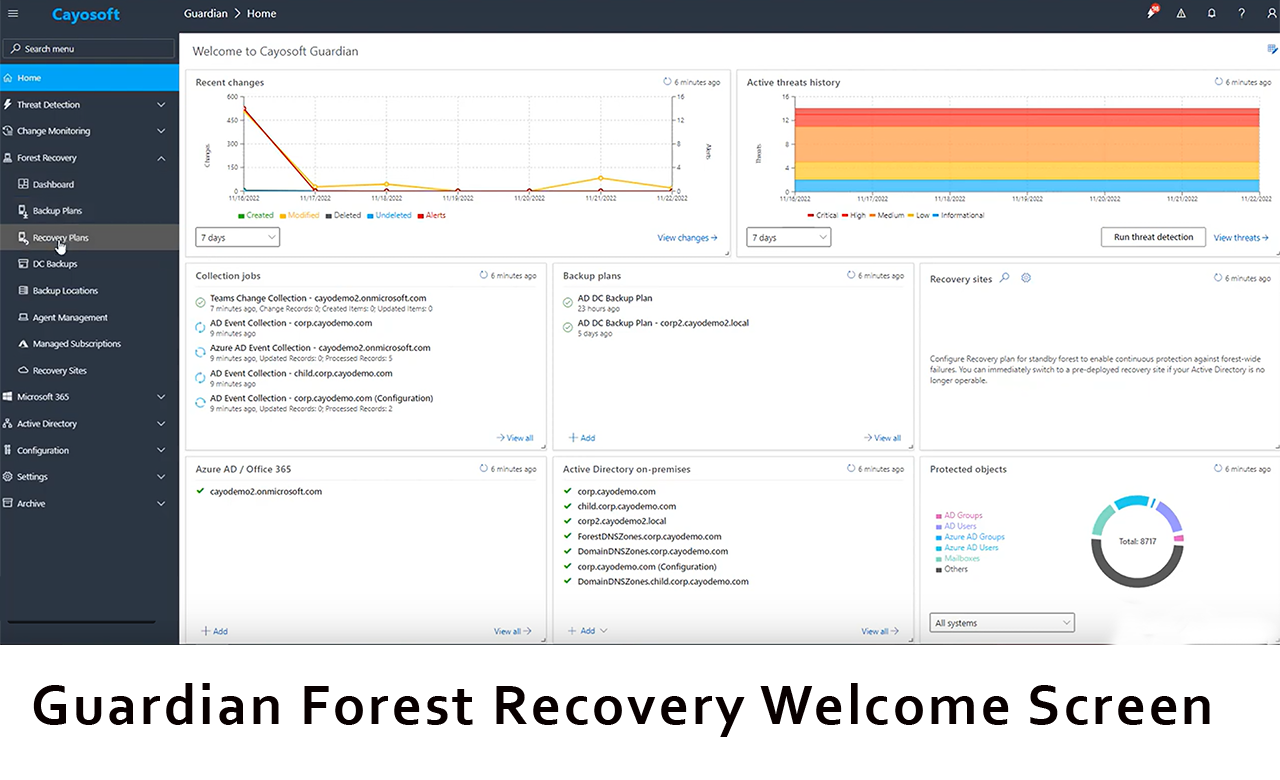Open the Azure AD Event Collection job
The height and width of the screenshot is (780, 1280).
[x=320, y=348]
